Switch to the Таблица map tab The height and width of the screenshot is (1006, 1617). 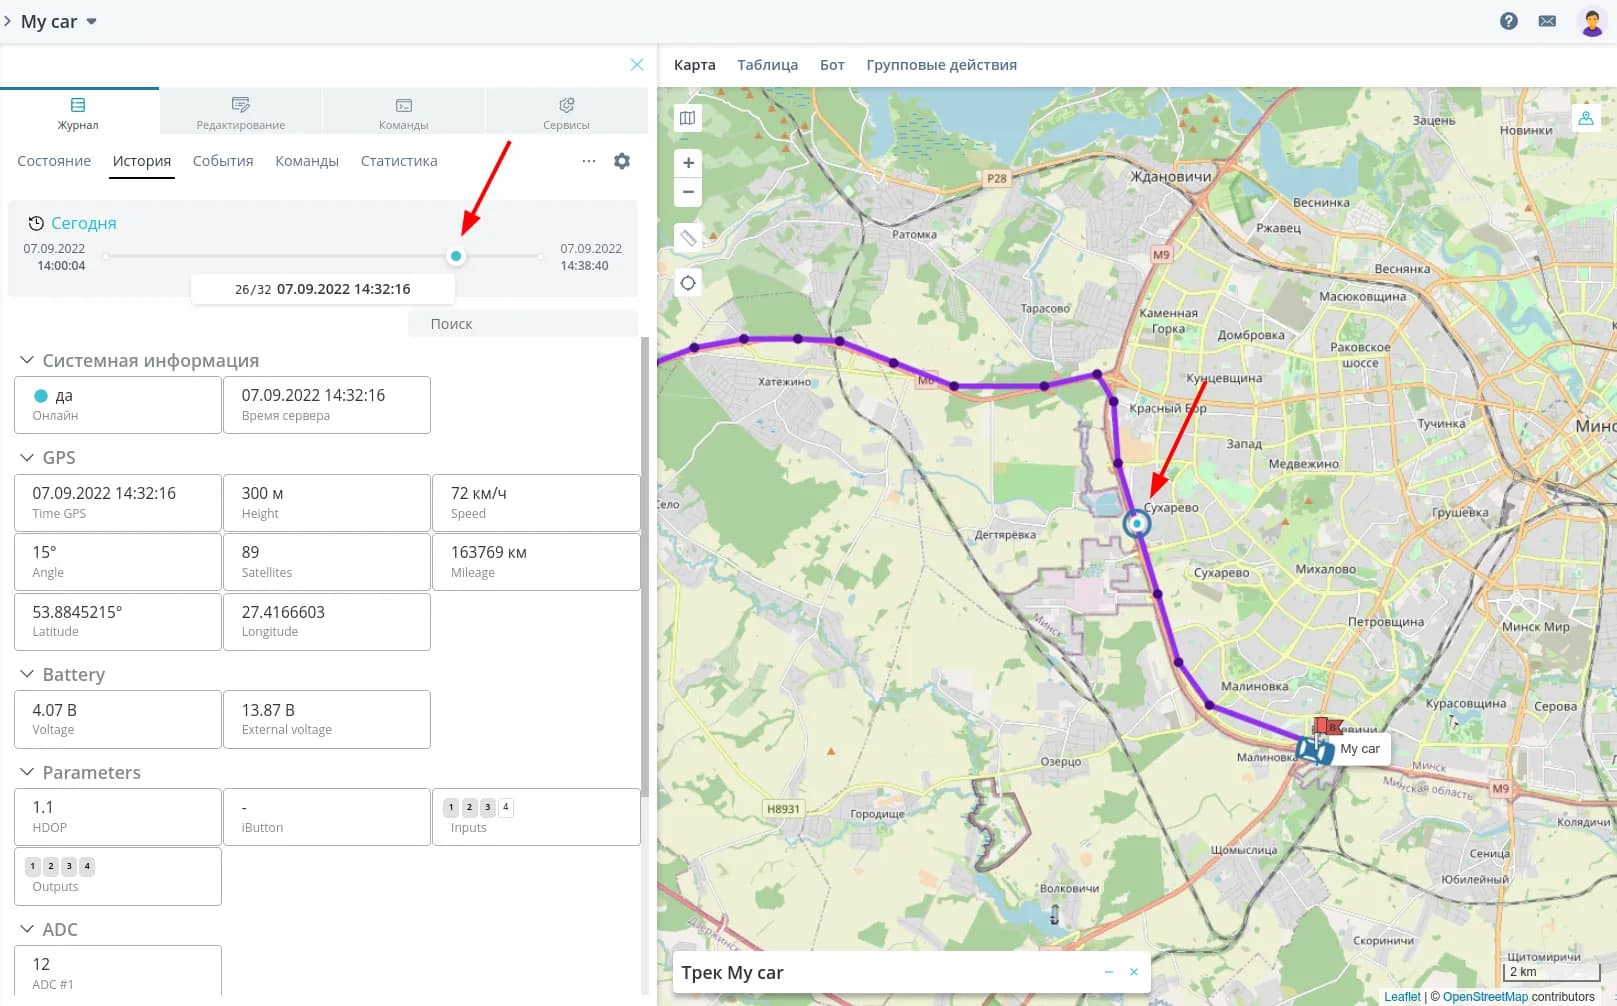767,65
